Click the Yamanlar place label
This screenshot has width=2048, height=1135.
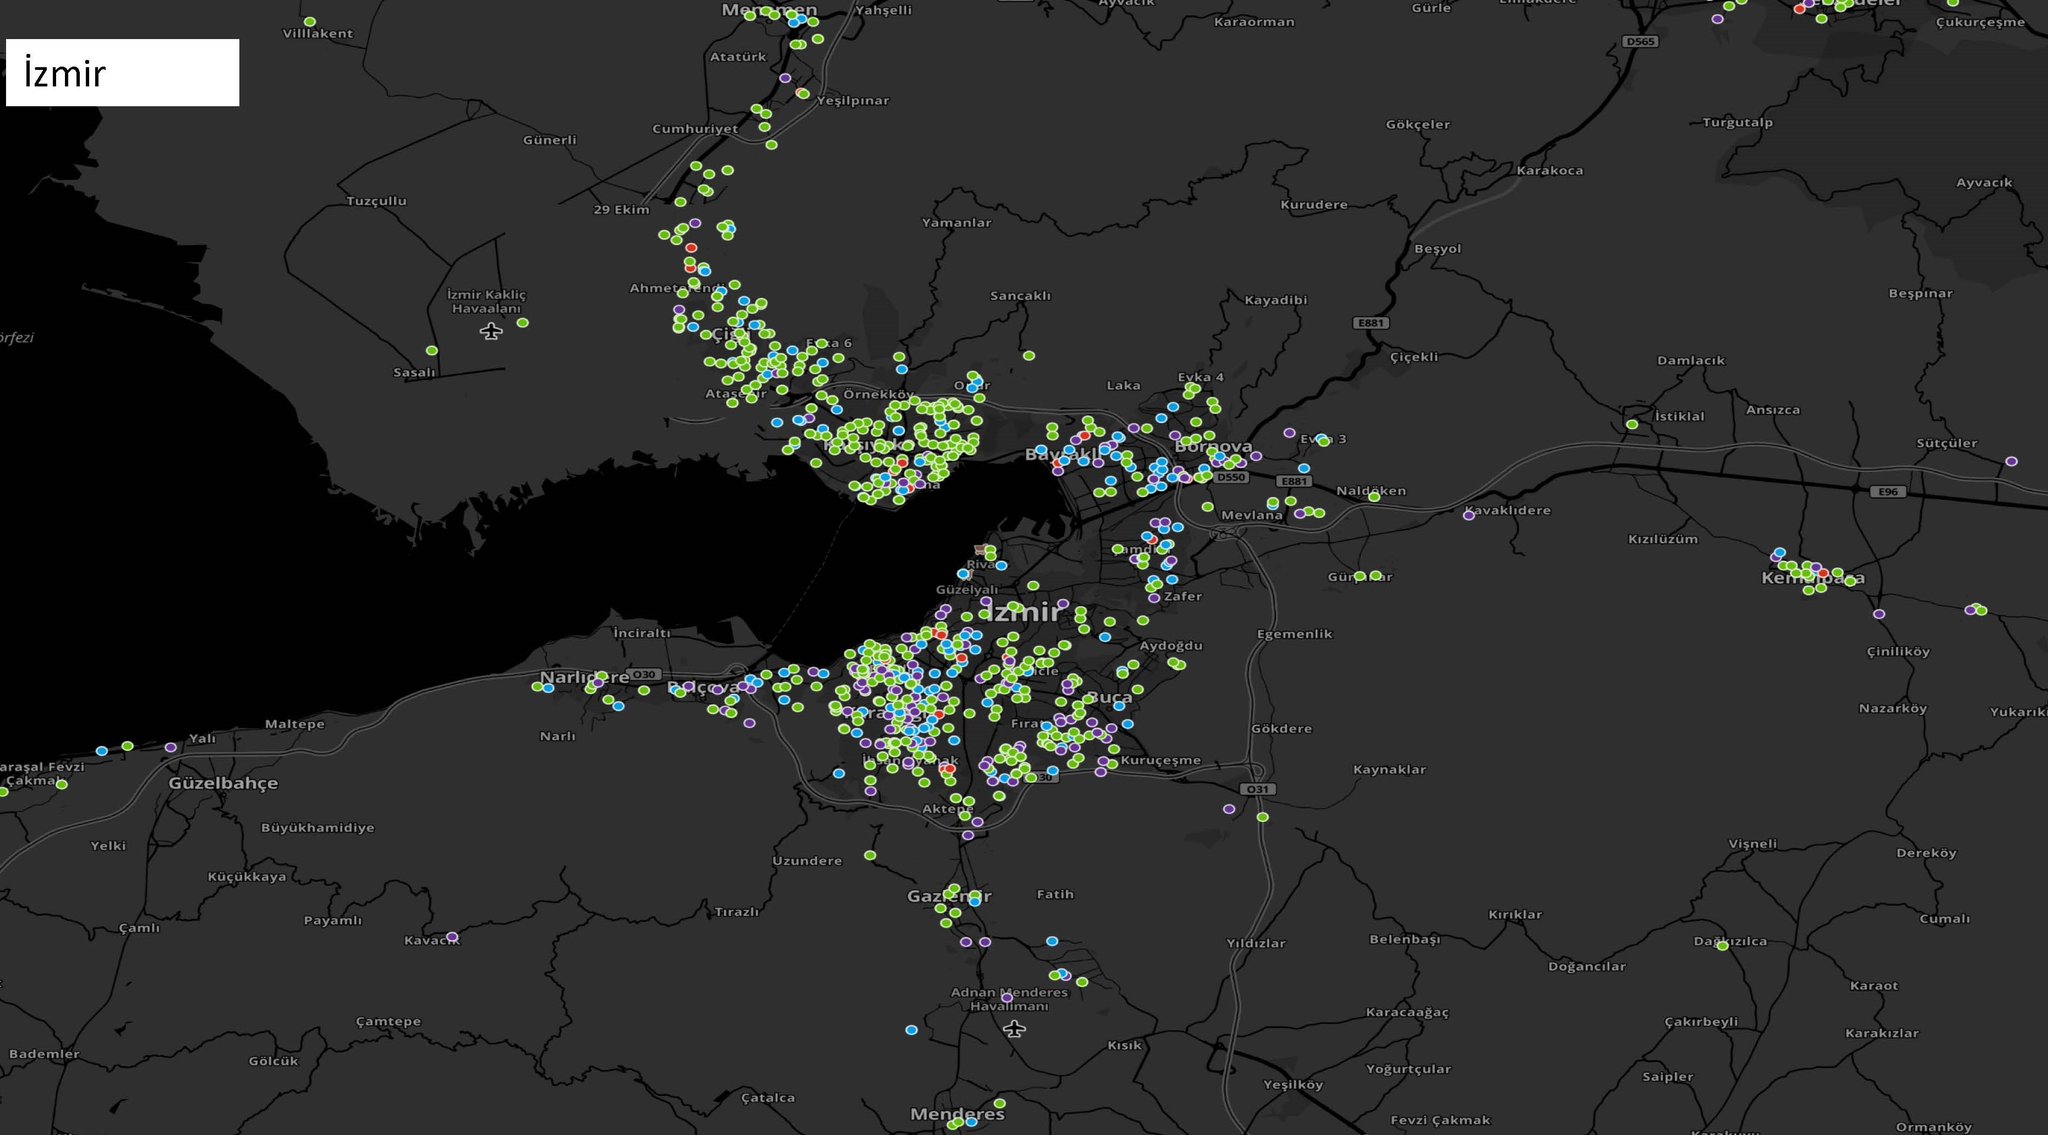tap(956, 222)
